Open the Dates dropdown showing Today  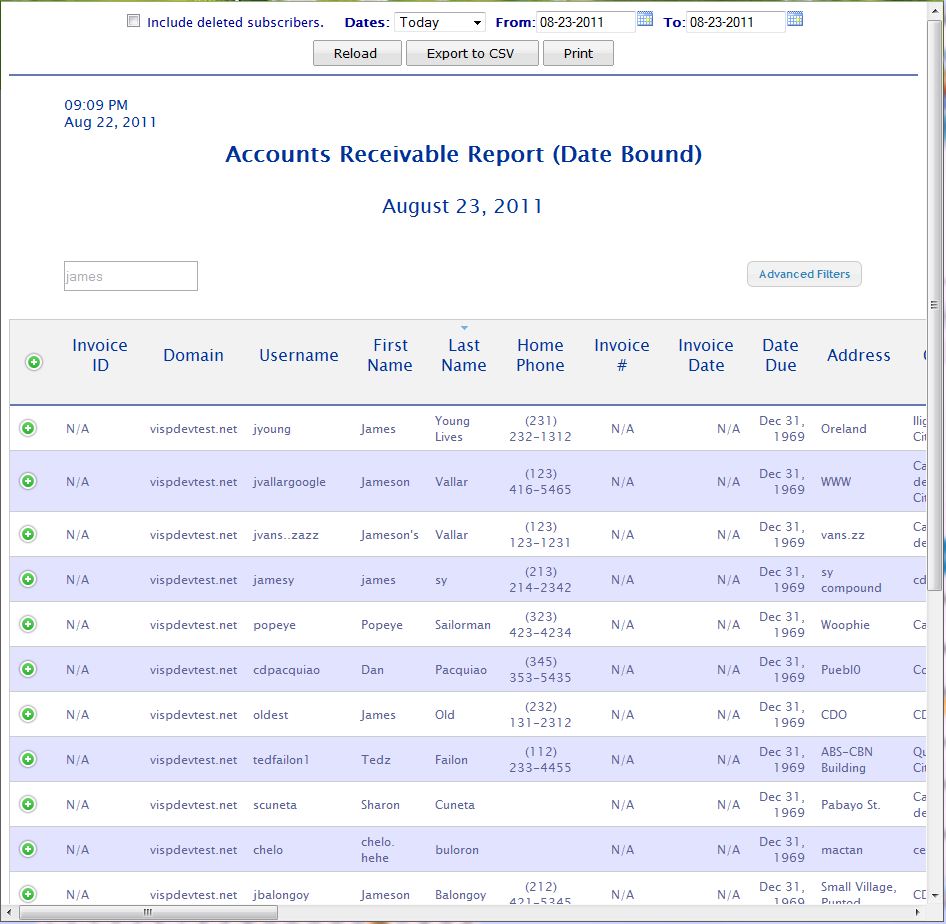pyautogui.click(x=440, y=22)
